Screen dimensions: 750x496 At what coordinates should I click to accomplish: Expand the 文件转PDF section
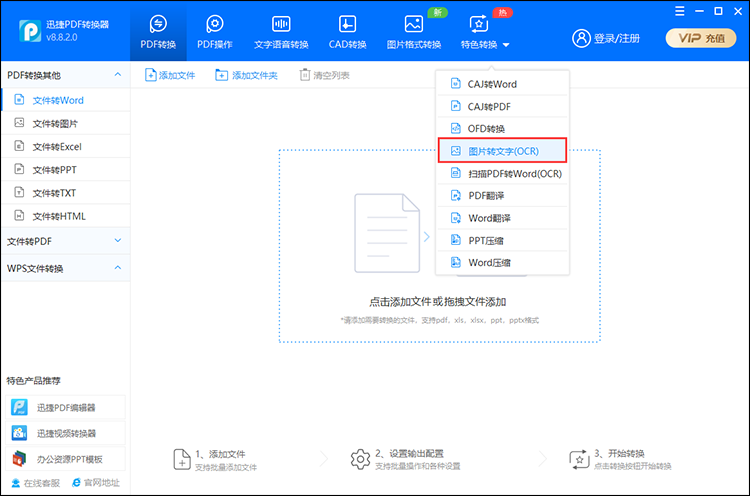coord(65,241)
